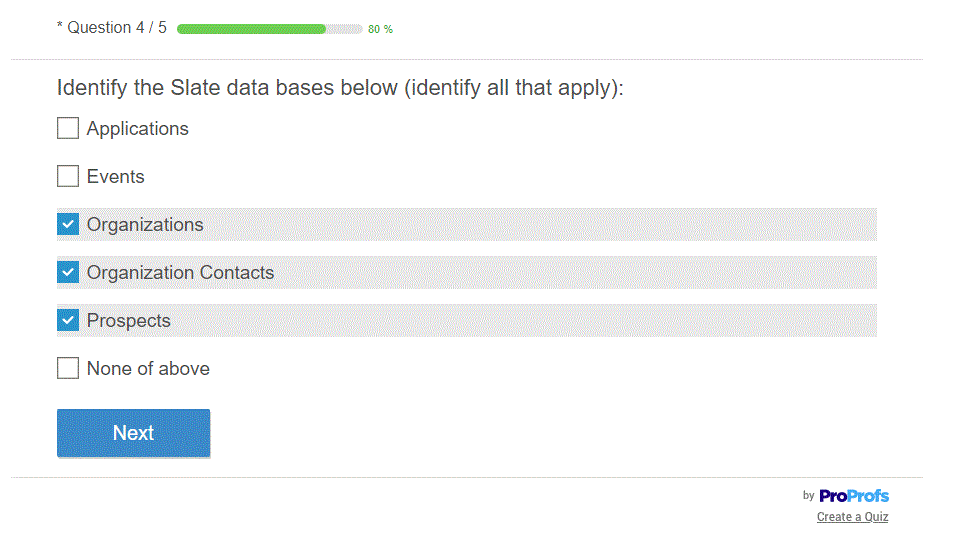This screenshot has height=549, width=970.
Task: Uncheck the Organizations checkbox
Action: point(68,225)
